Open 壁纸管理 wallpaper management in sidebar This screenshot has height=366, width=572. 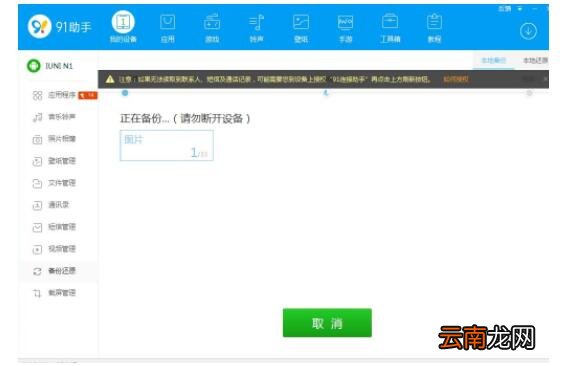pos(54,161)
